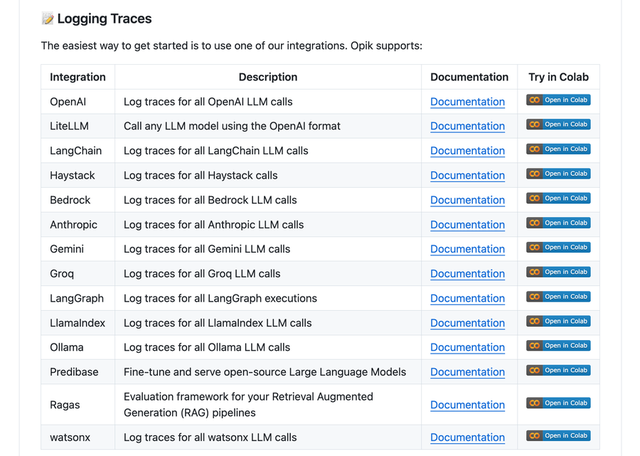
Task: Open the Colab badge for Gemini
Action: click(558, 247)
